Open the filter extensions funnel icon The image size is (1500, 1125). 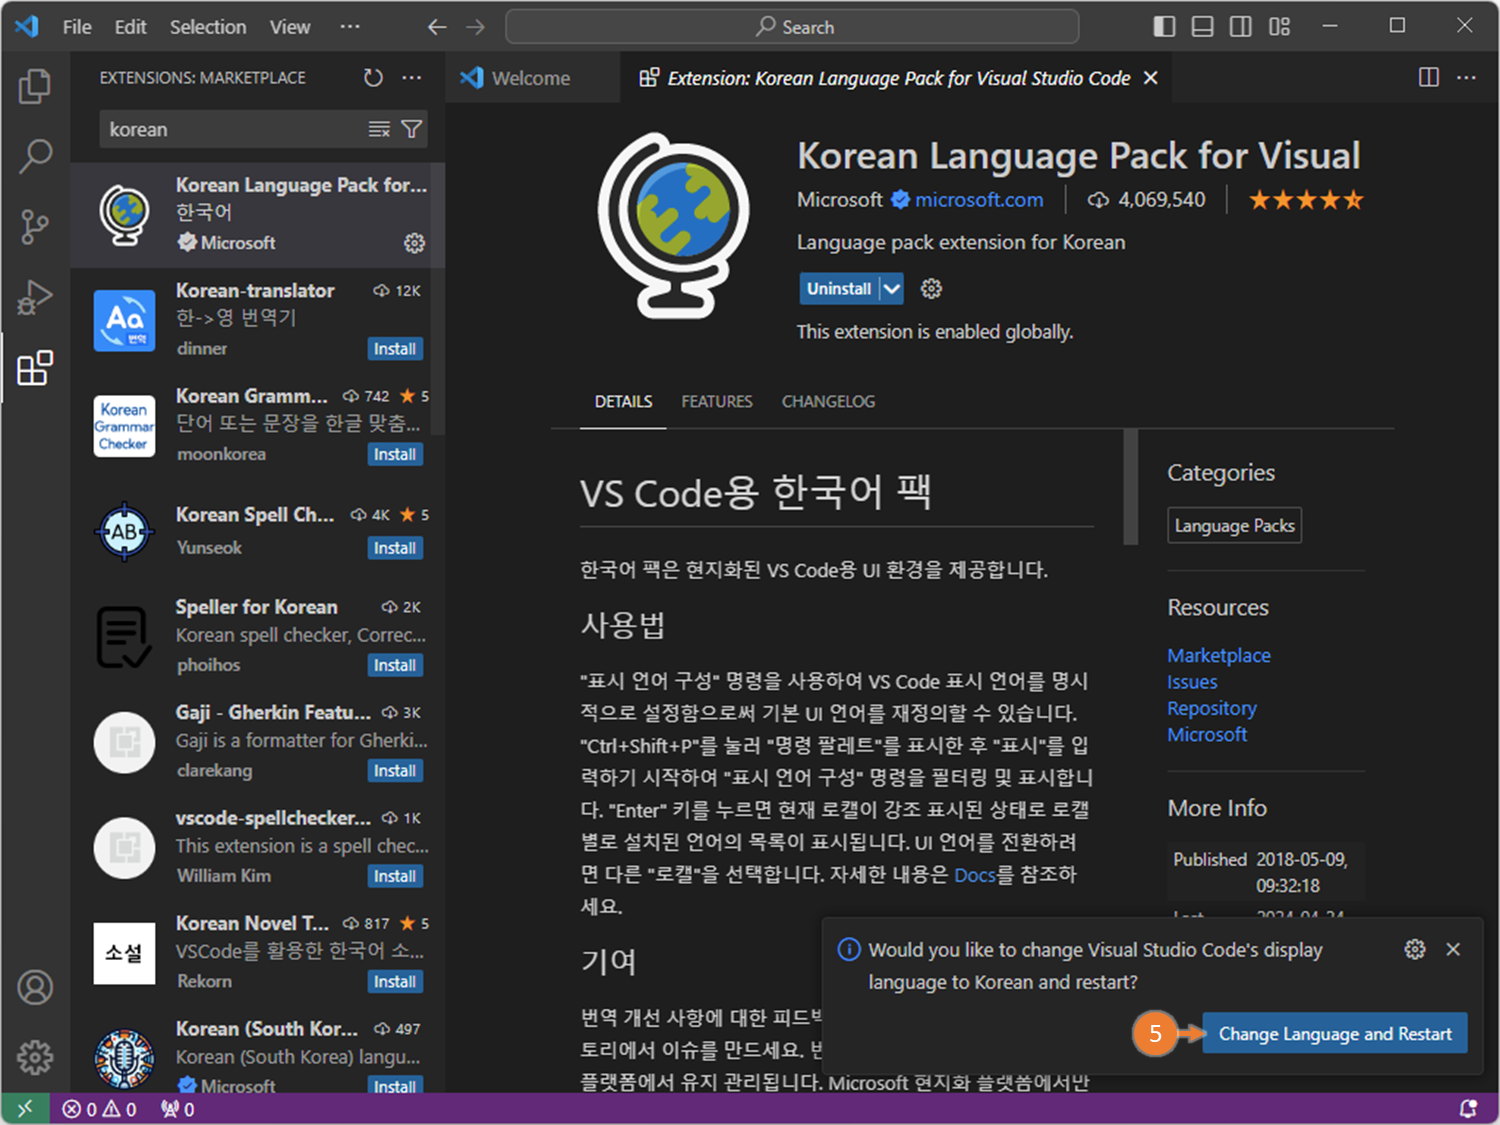411,129
